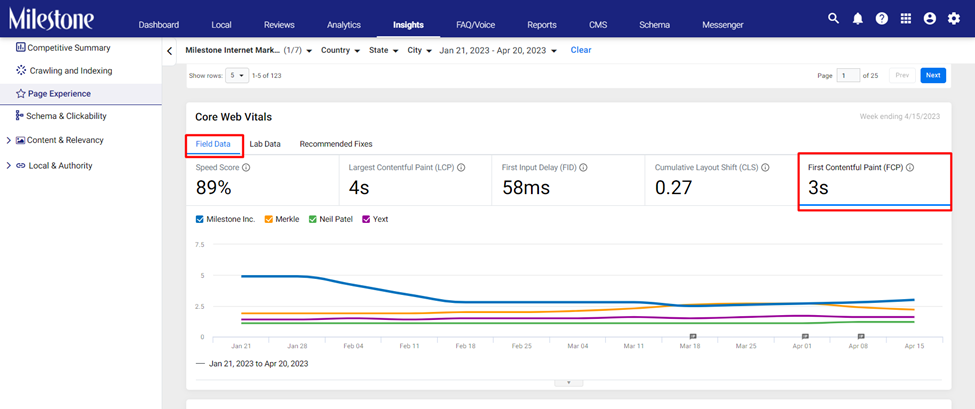Open the Country filter dropdown
The height and width of the screenshot is (409, 975).
(340, 50)
